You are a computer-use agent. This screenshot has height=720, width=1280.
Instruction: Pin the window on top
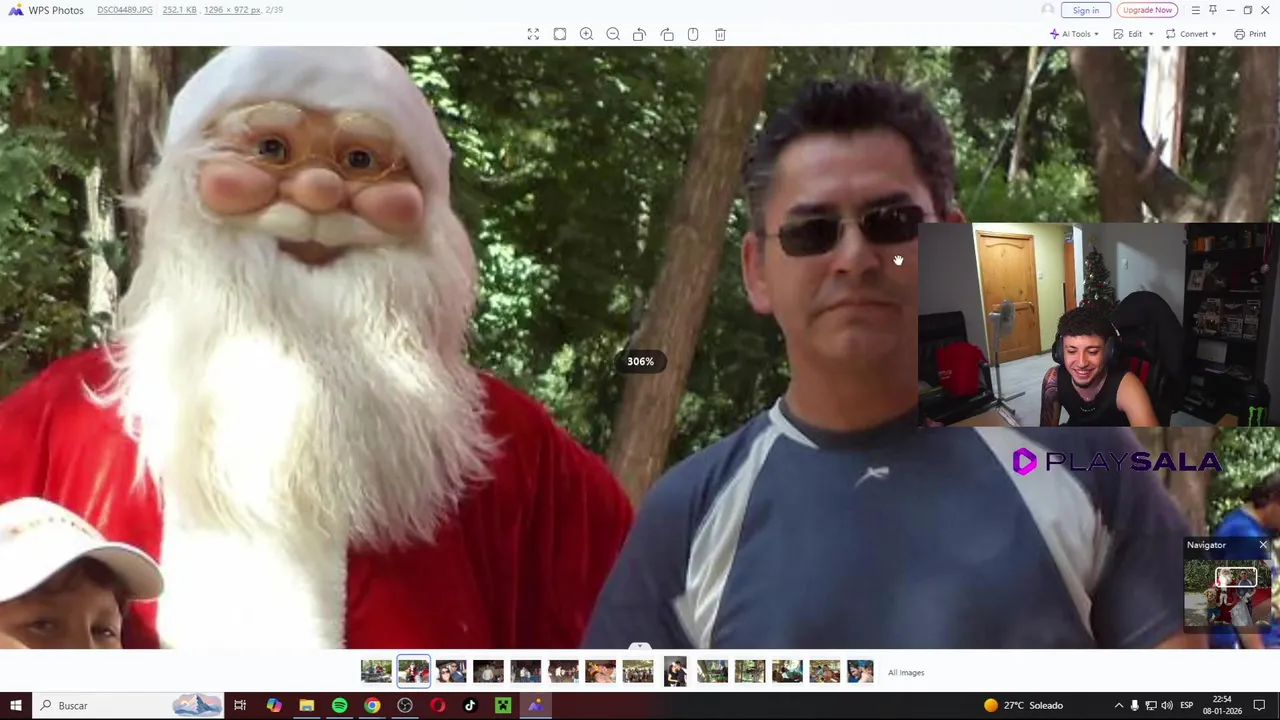pos(1213,10)
